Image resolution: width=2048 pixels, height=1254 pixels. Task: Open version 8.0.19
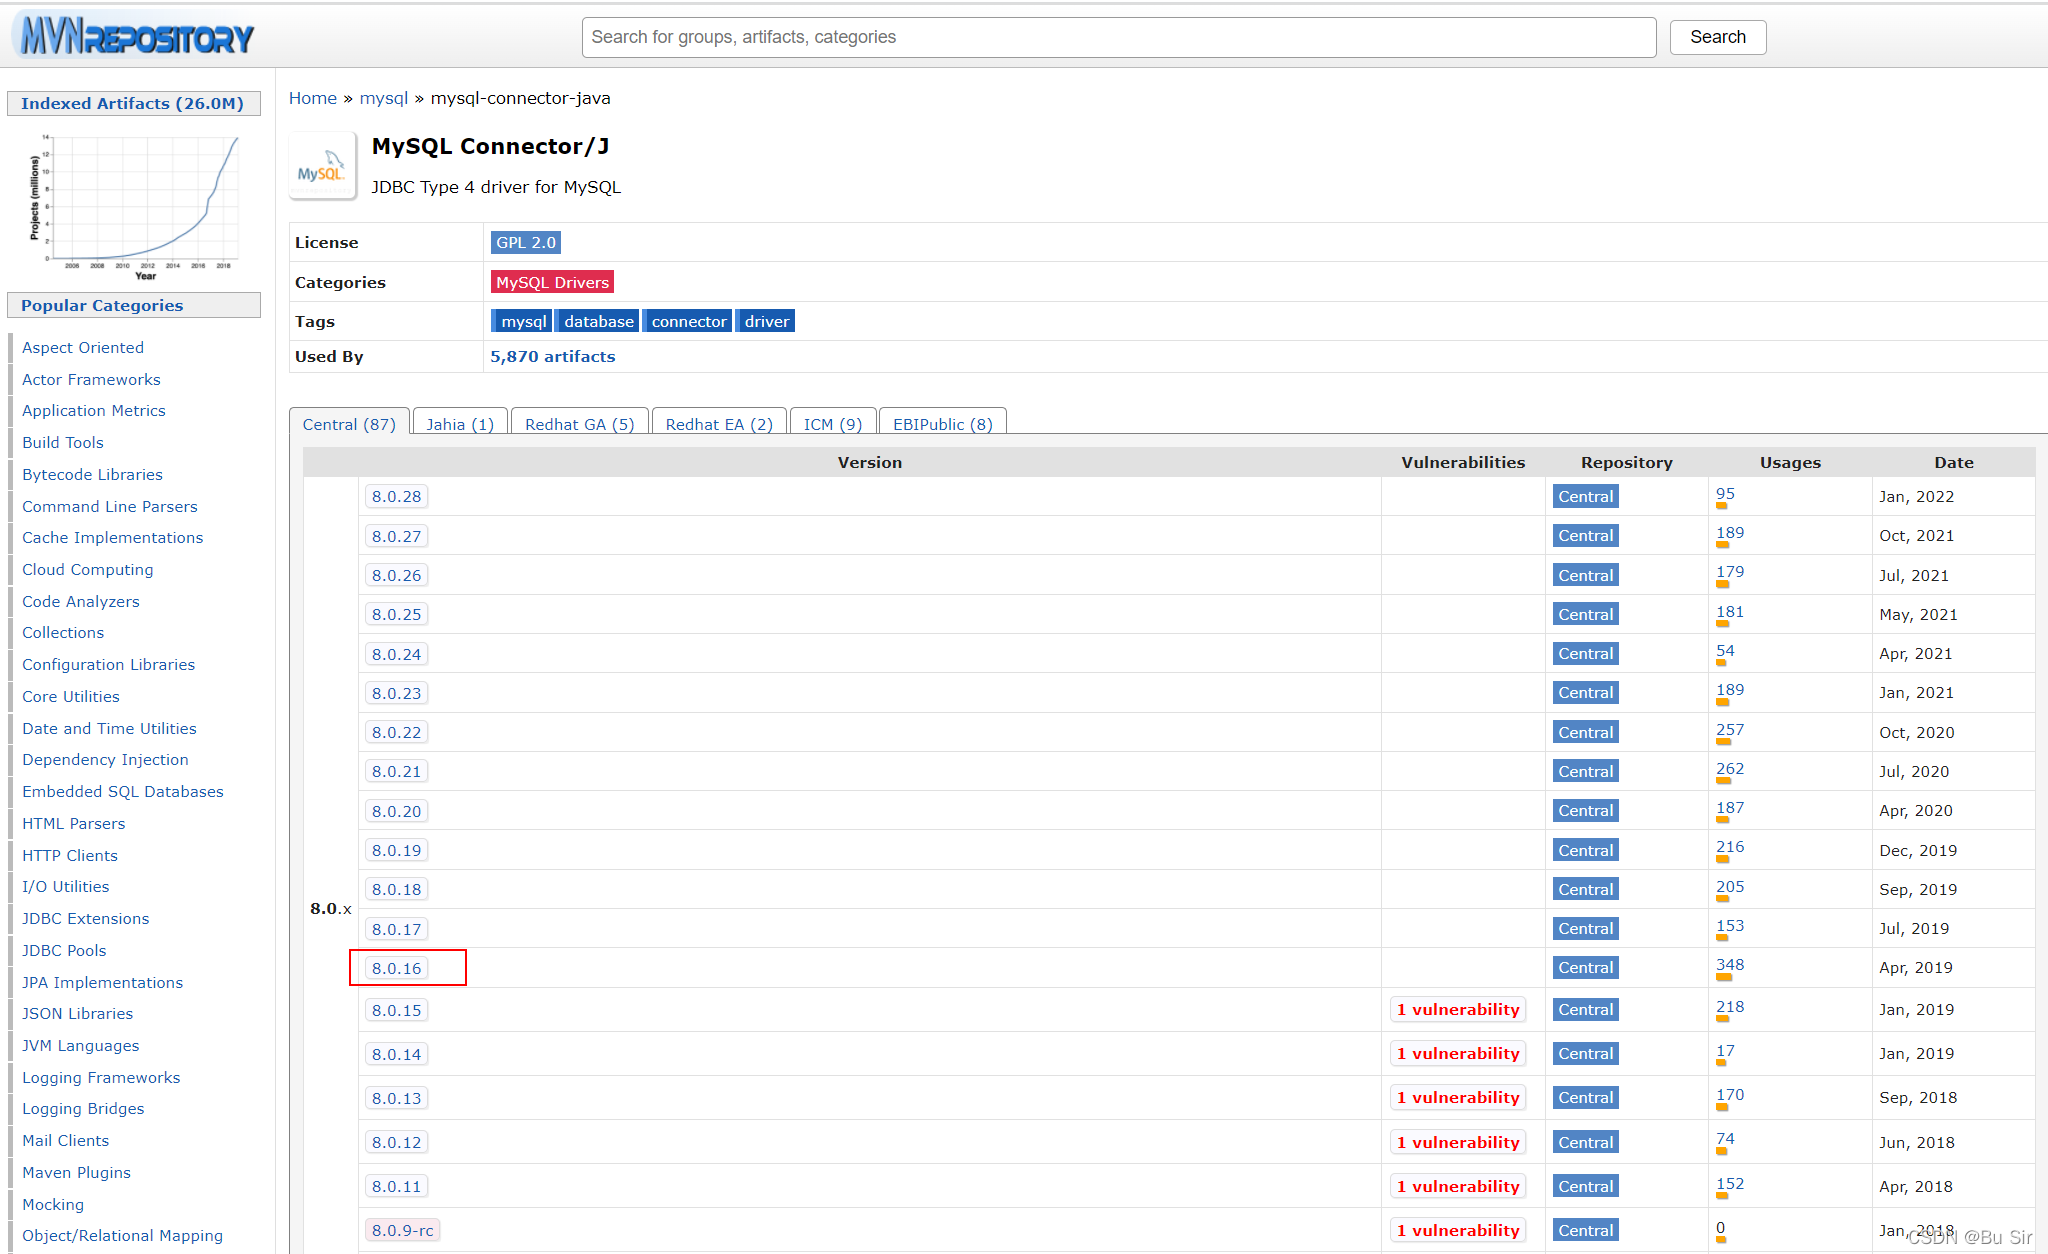(x=397, y=850)
